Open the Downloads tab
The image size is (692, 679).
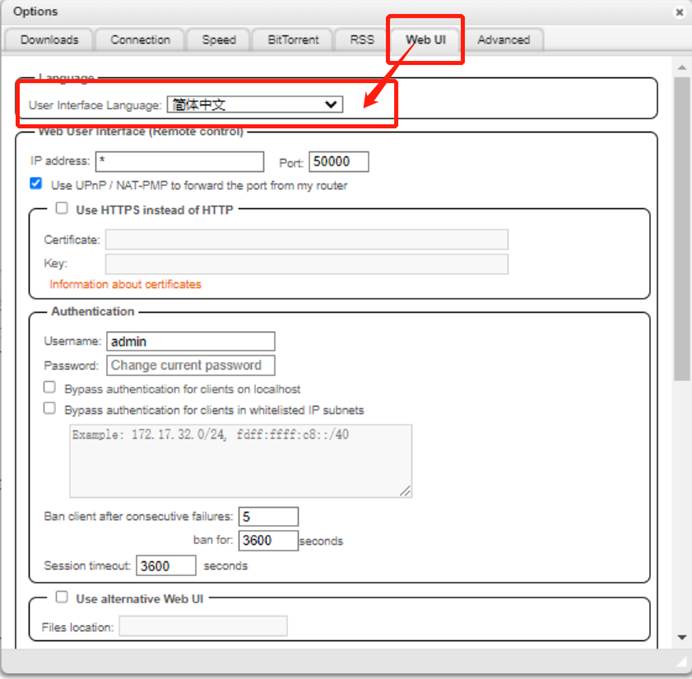click(48, 40)
